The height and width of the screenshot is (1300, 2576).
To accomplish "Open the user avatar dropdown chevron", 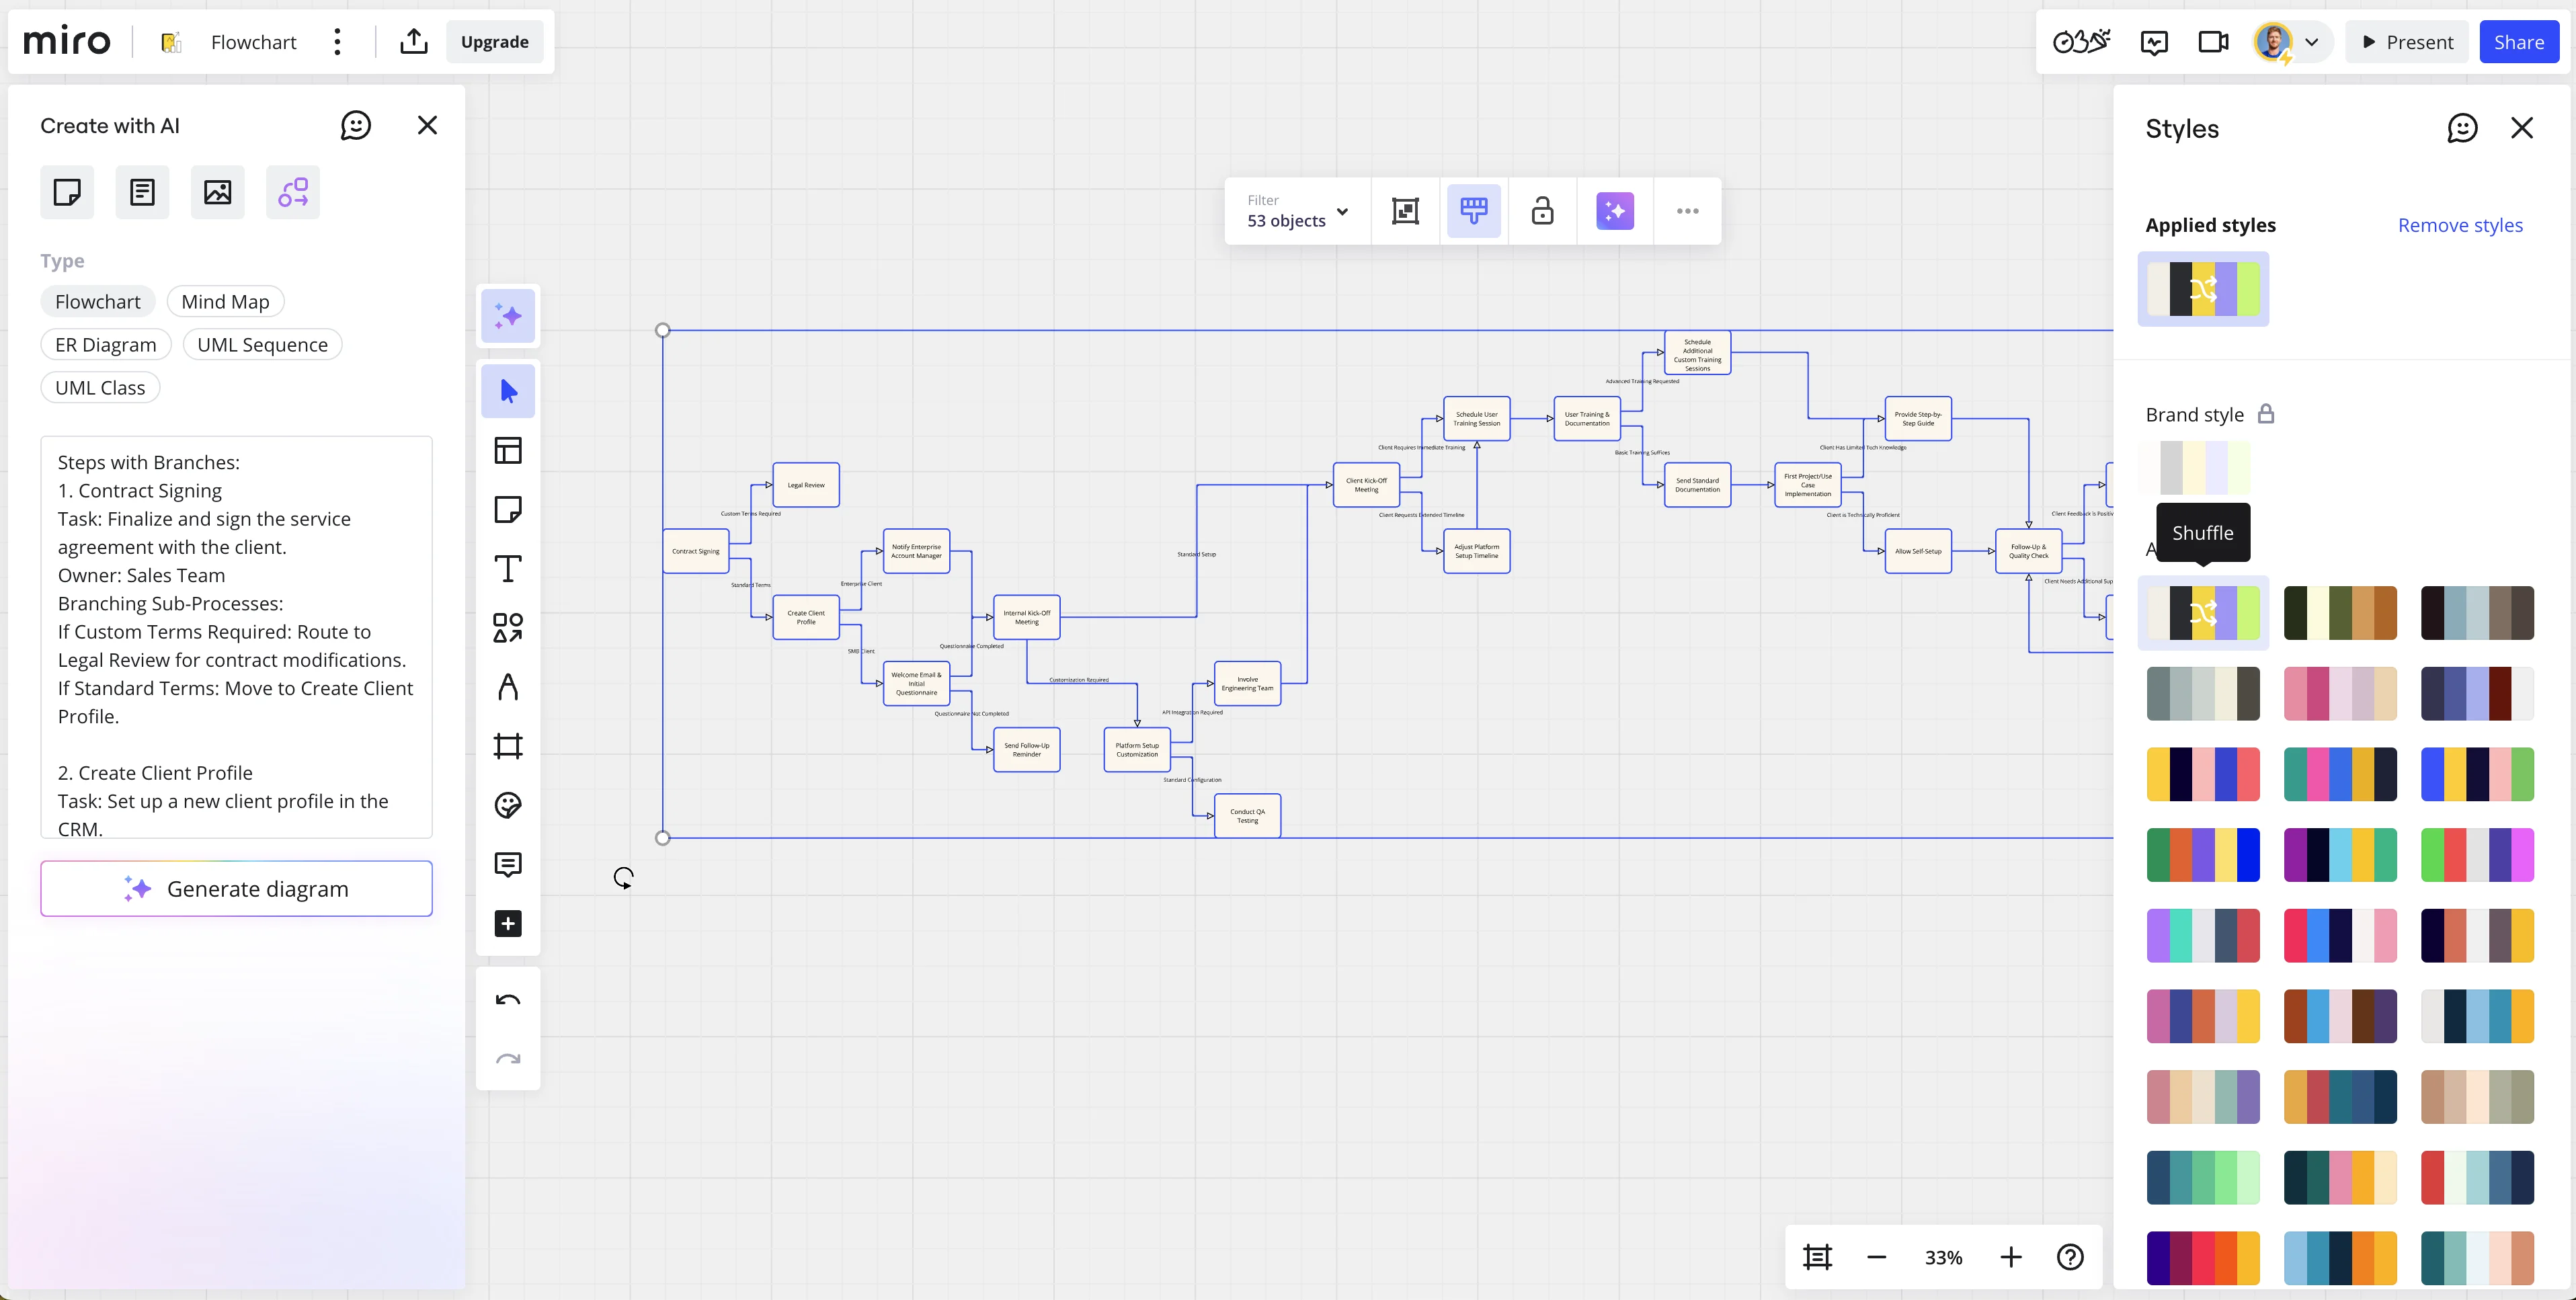I will (2311, 42).
